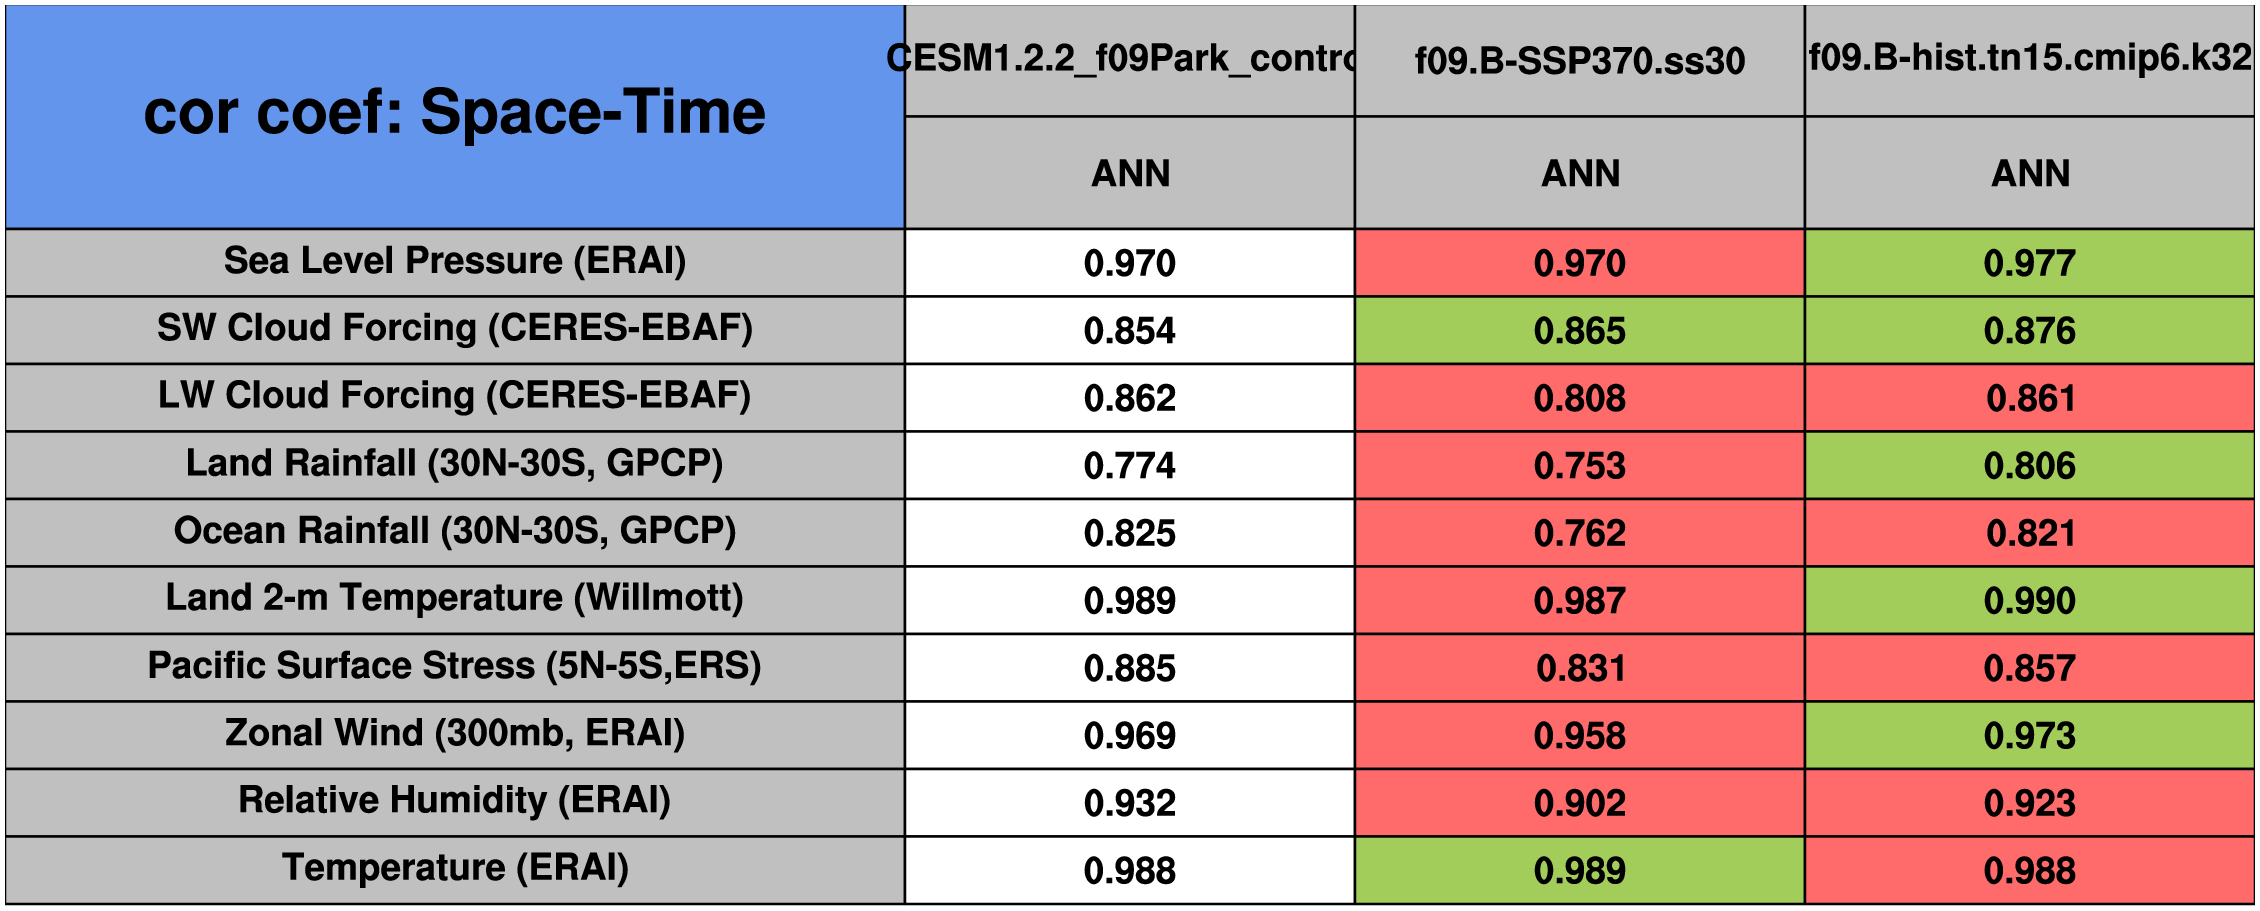This screenshot has height=911, width=2260.
Task: Select the Land 2-m Temperature (Willmott) row
Action: click(x=455, y=599)
